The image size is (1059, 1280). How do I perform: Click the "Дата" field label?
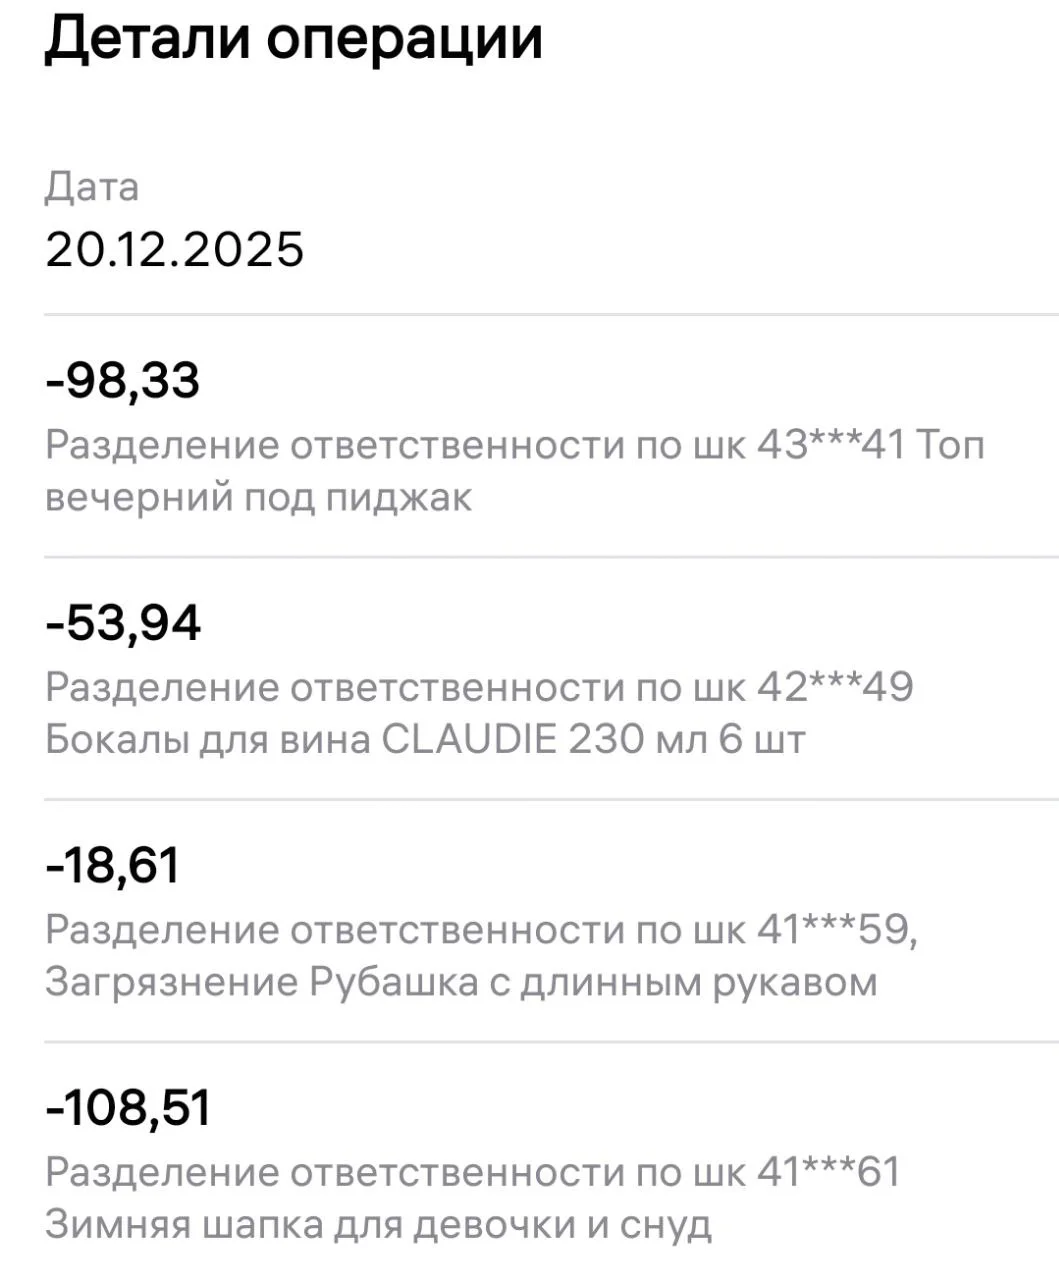[x=92, y=187]
